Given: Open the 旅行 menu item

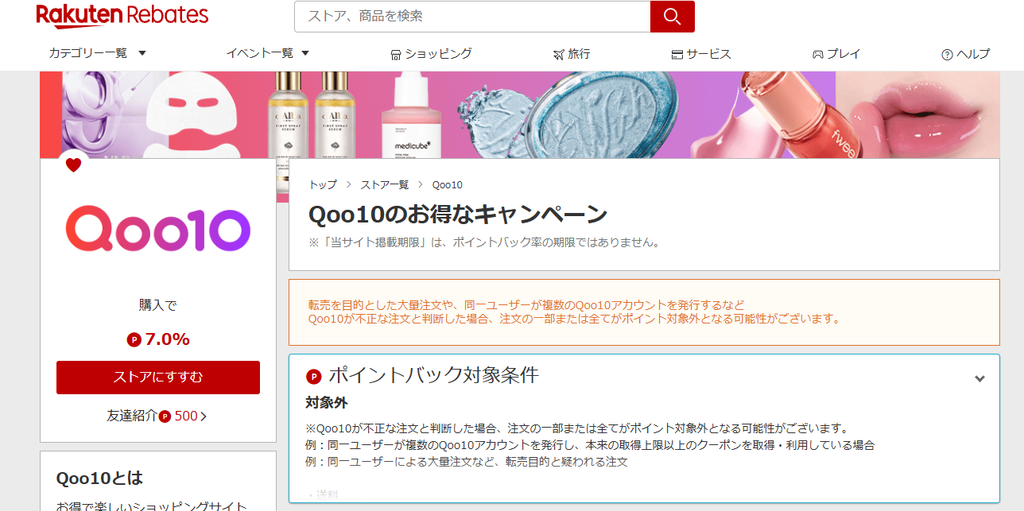Looking at the screenshot, I should 571,54.
